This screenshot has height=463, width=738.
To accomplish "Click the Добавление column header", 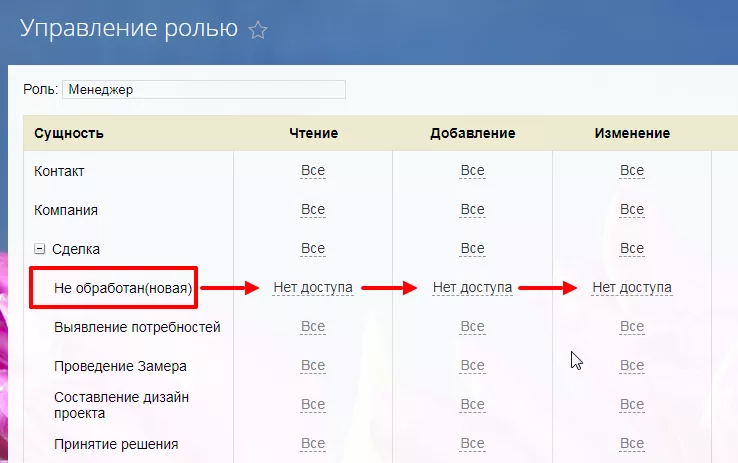I will [x=473, y=133].
